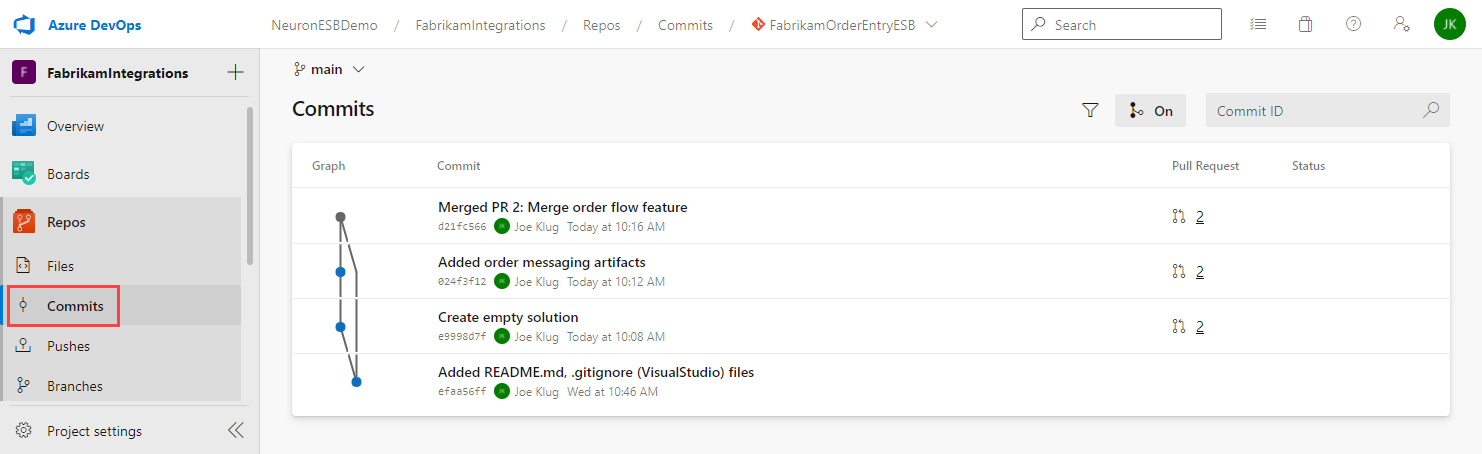
Task: Click the Status column header
Action: tap(1308, 166)
